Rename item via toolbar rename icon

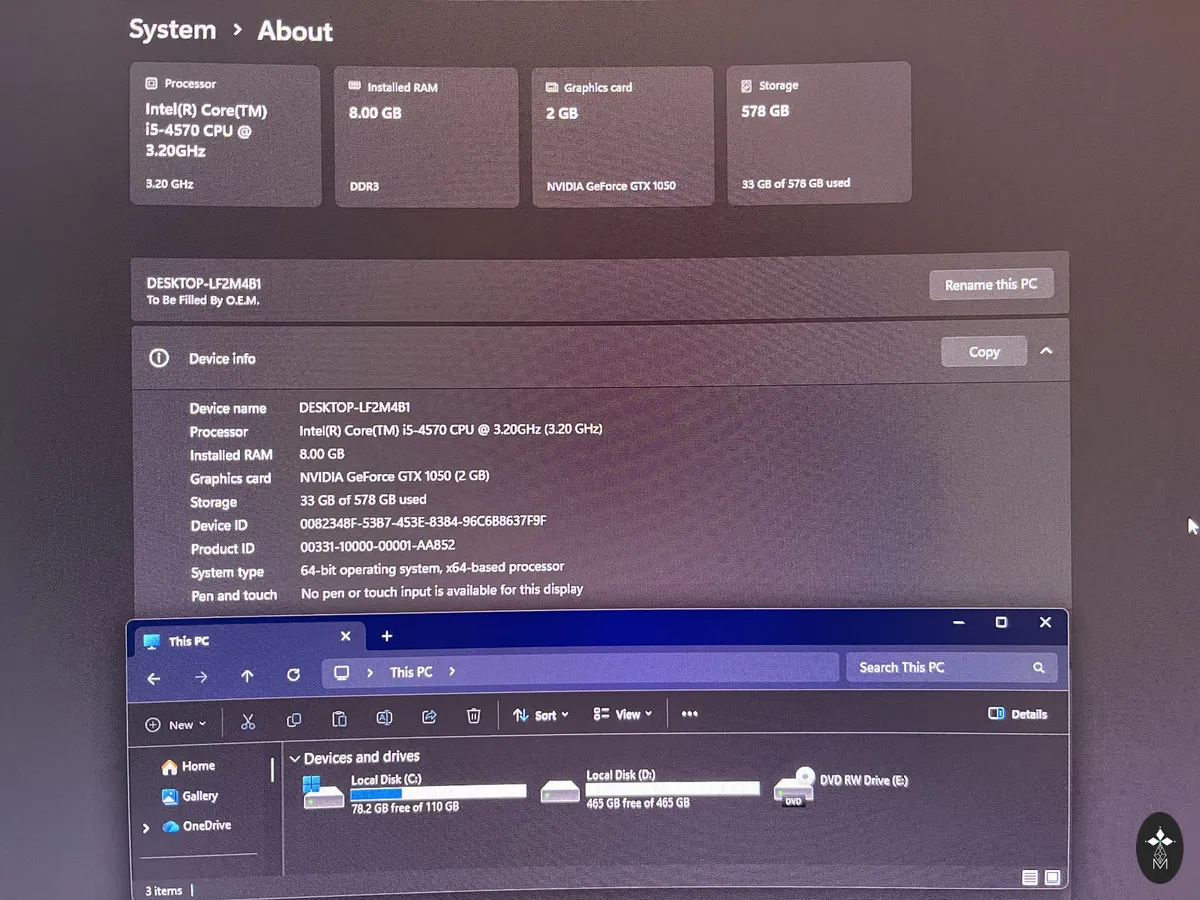(384, 718)
